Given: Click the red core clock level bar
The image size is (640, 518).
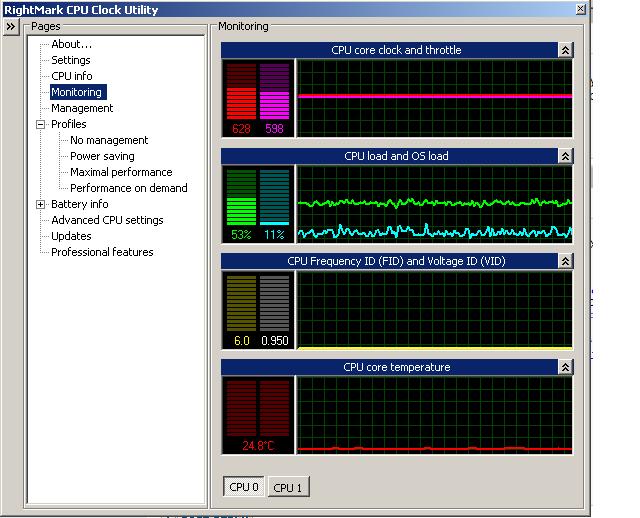Looking at the screenshot, I should pyautogui.click(x=241, y=91).
